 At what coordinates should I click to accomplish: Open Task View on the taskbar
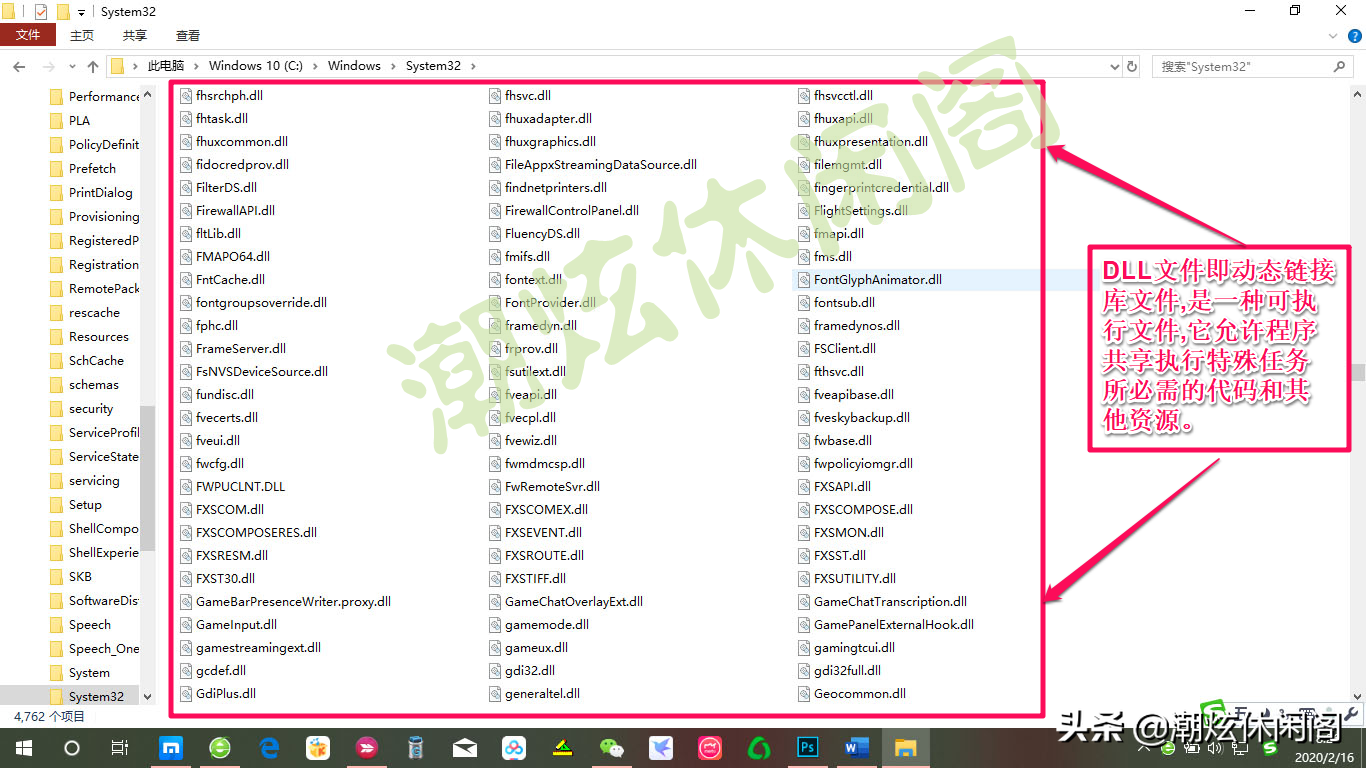119,747
